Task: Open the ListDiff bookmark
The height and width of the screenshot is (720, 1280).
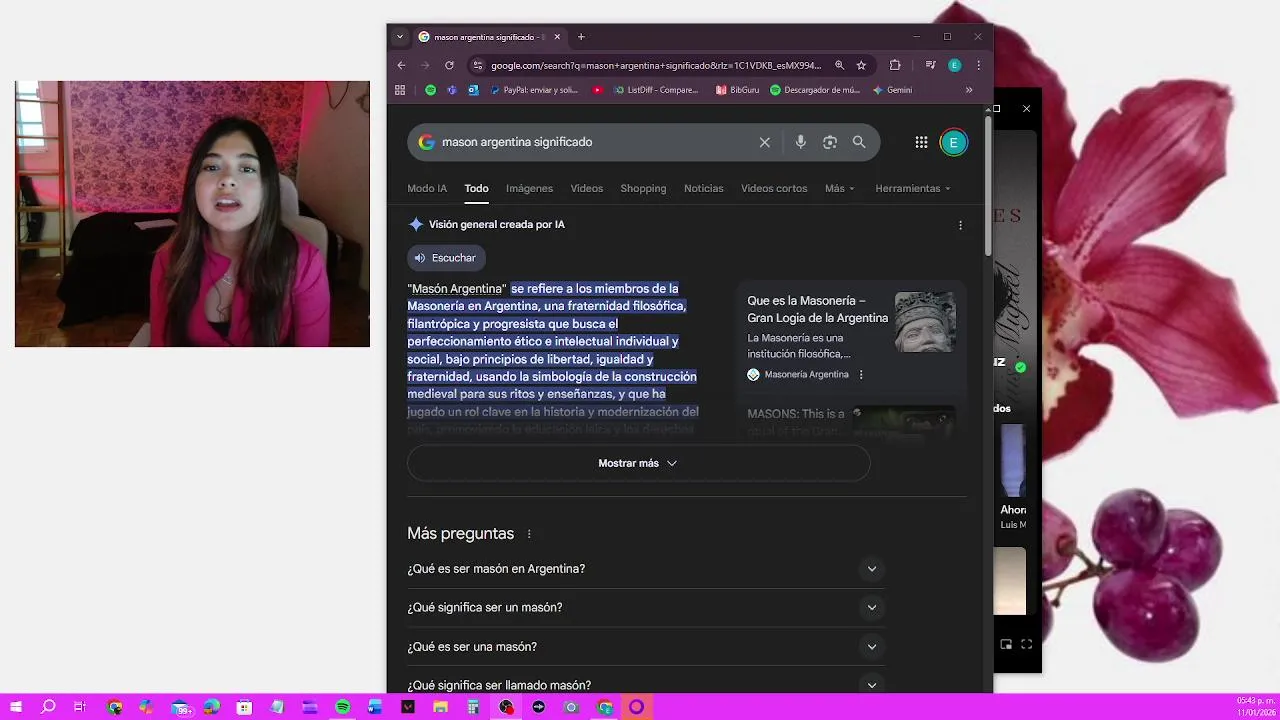Action: (x=657, y=90)
